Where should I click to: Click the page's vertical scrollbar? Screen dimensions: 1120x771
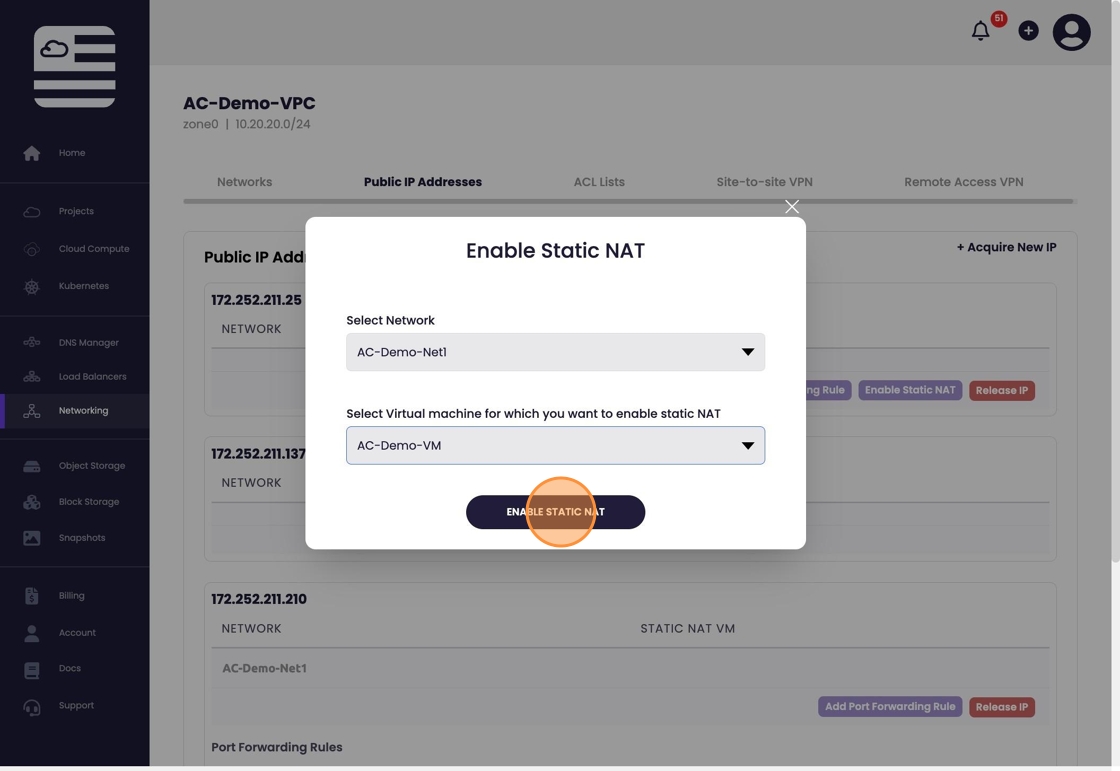pyautogui.click(x=1115, y=300)
